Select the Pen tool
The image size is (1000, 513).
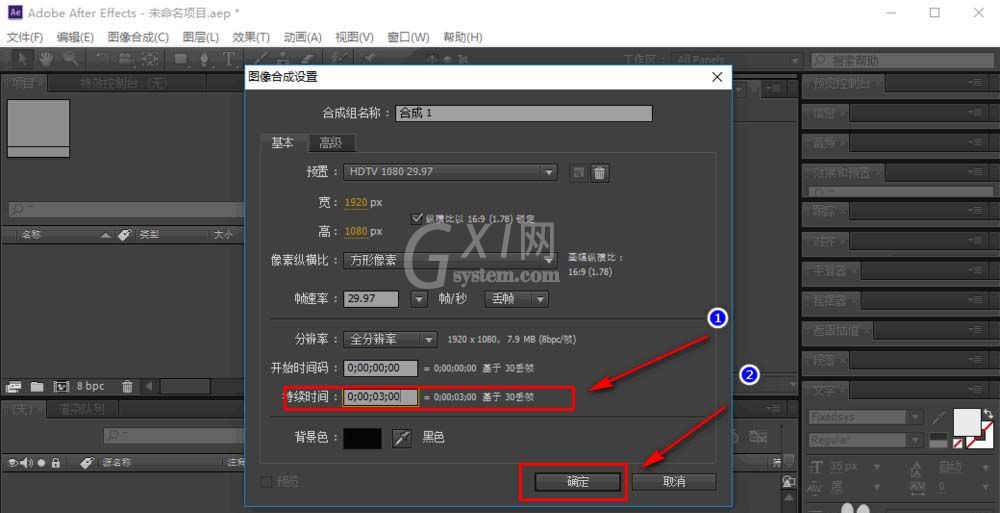click(204, 59)
